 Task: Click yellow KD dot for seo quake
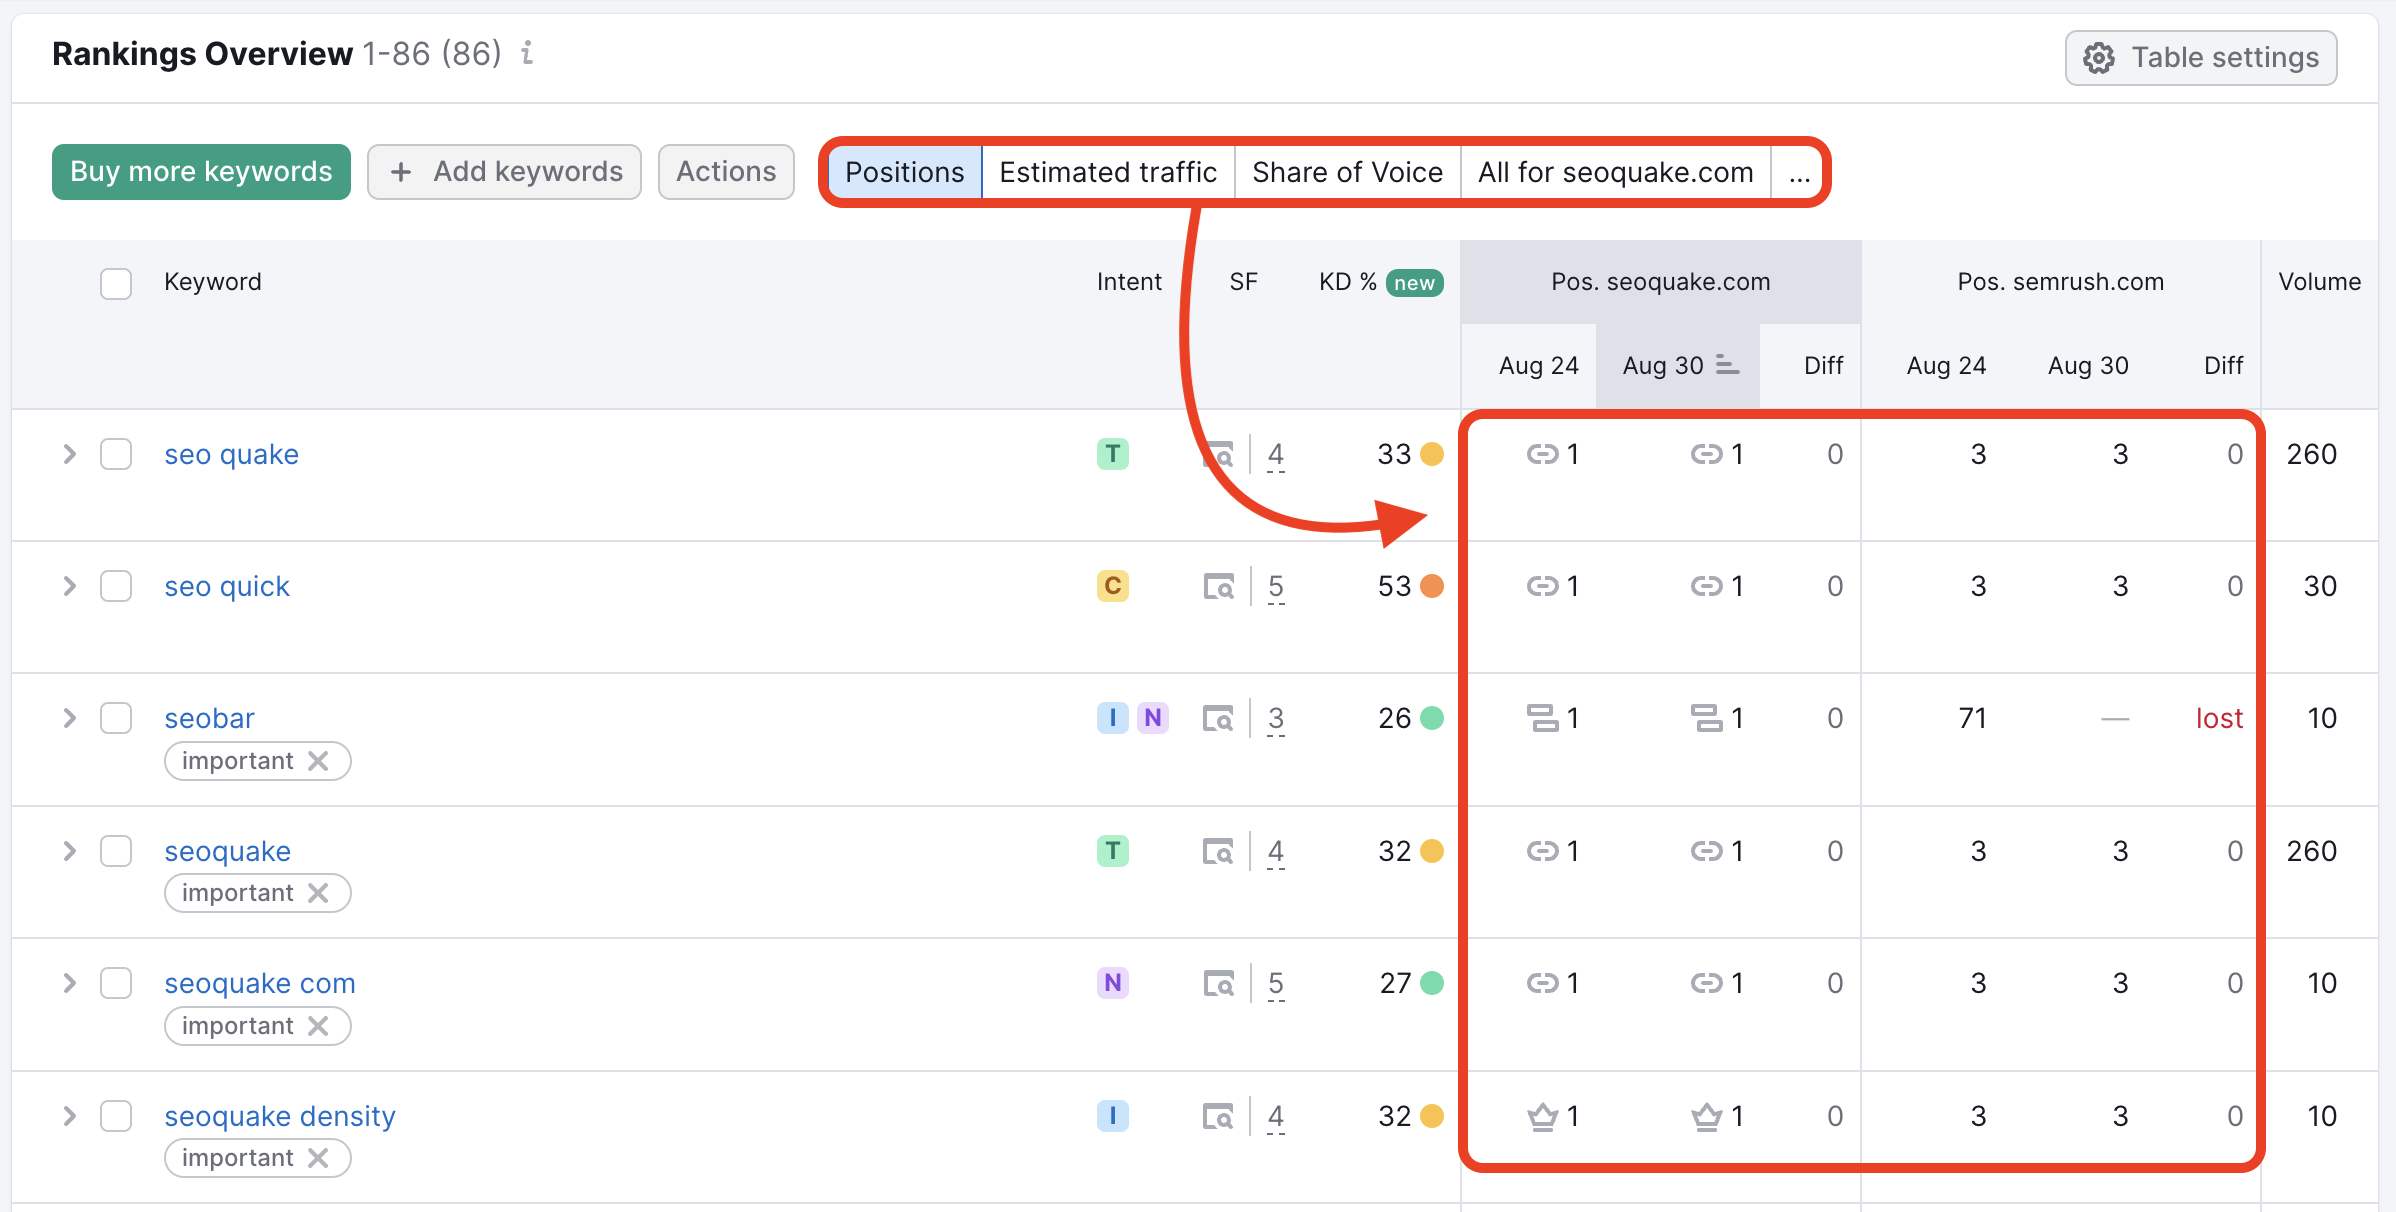1432,454
